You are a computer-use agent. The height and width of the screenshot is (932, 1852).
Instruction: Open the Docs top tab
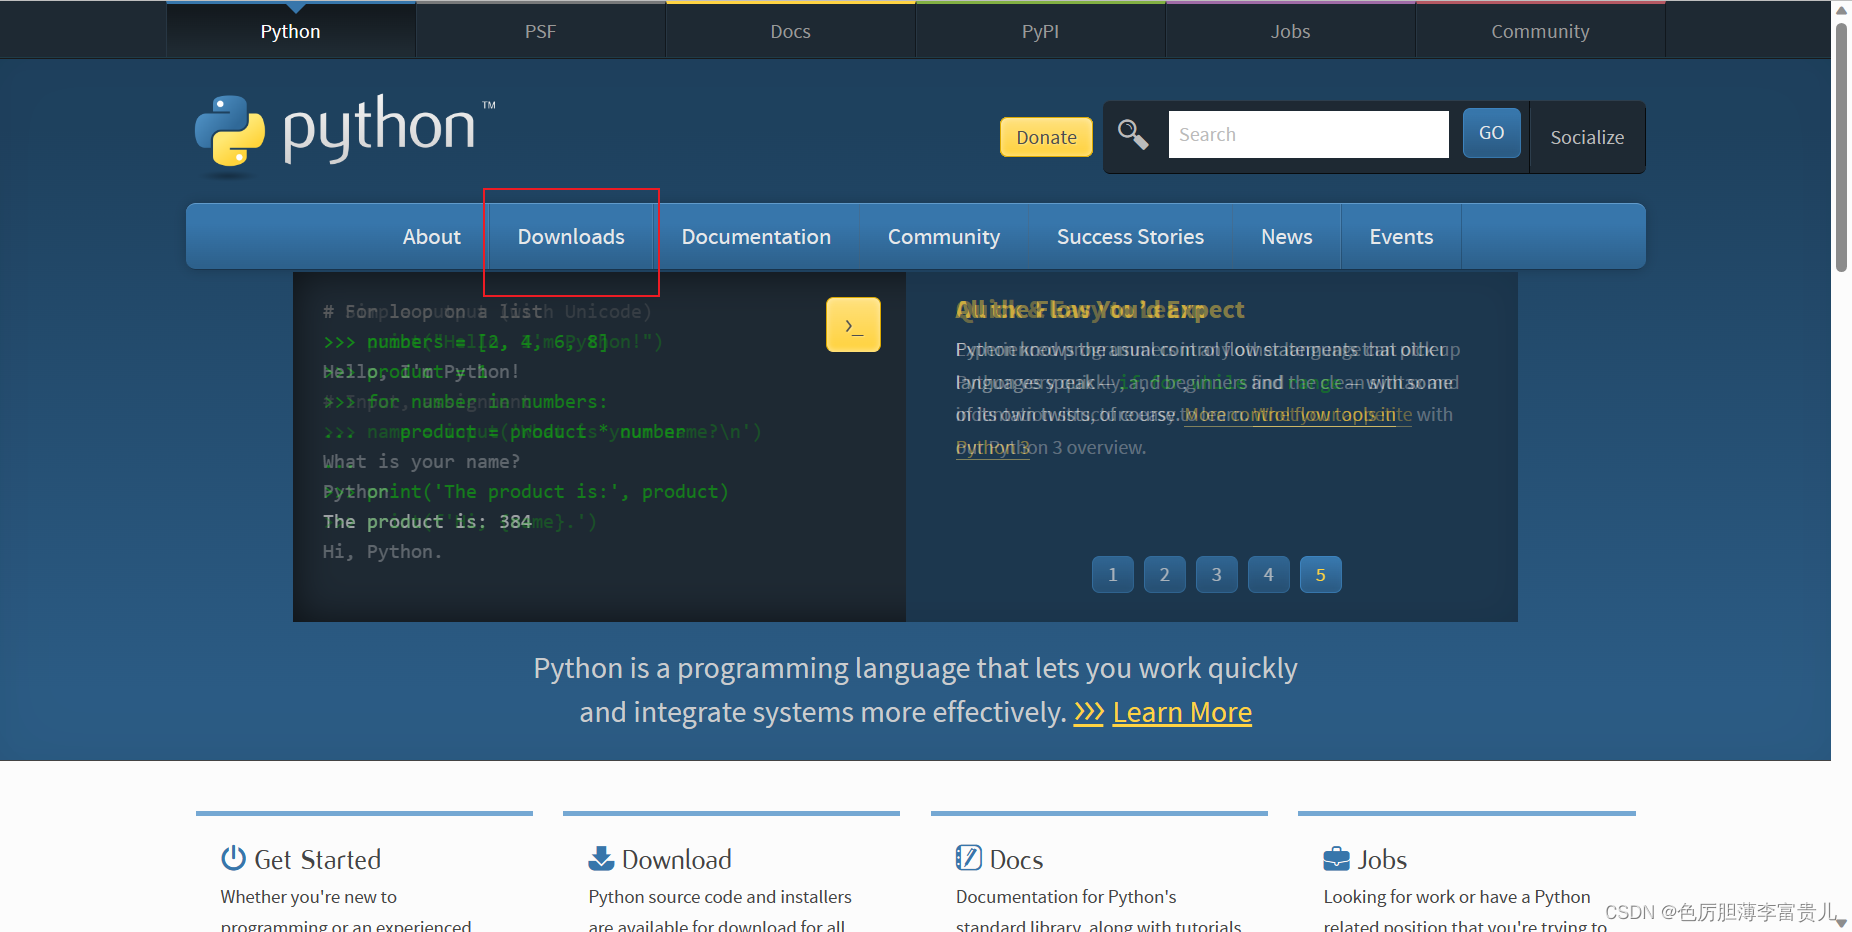[791, 31]
